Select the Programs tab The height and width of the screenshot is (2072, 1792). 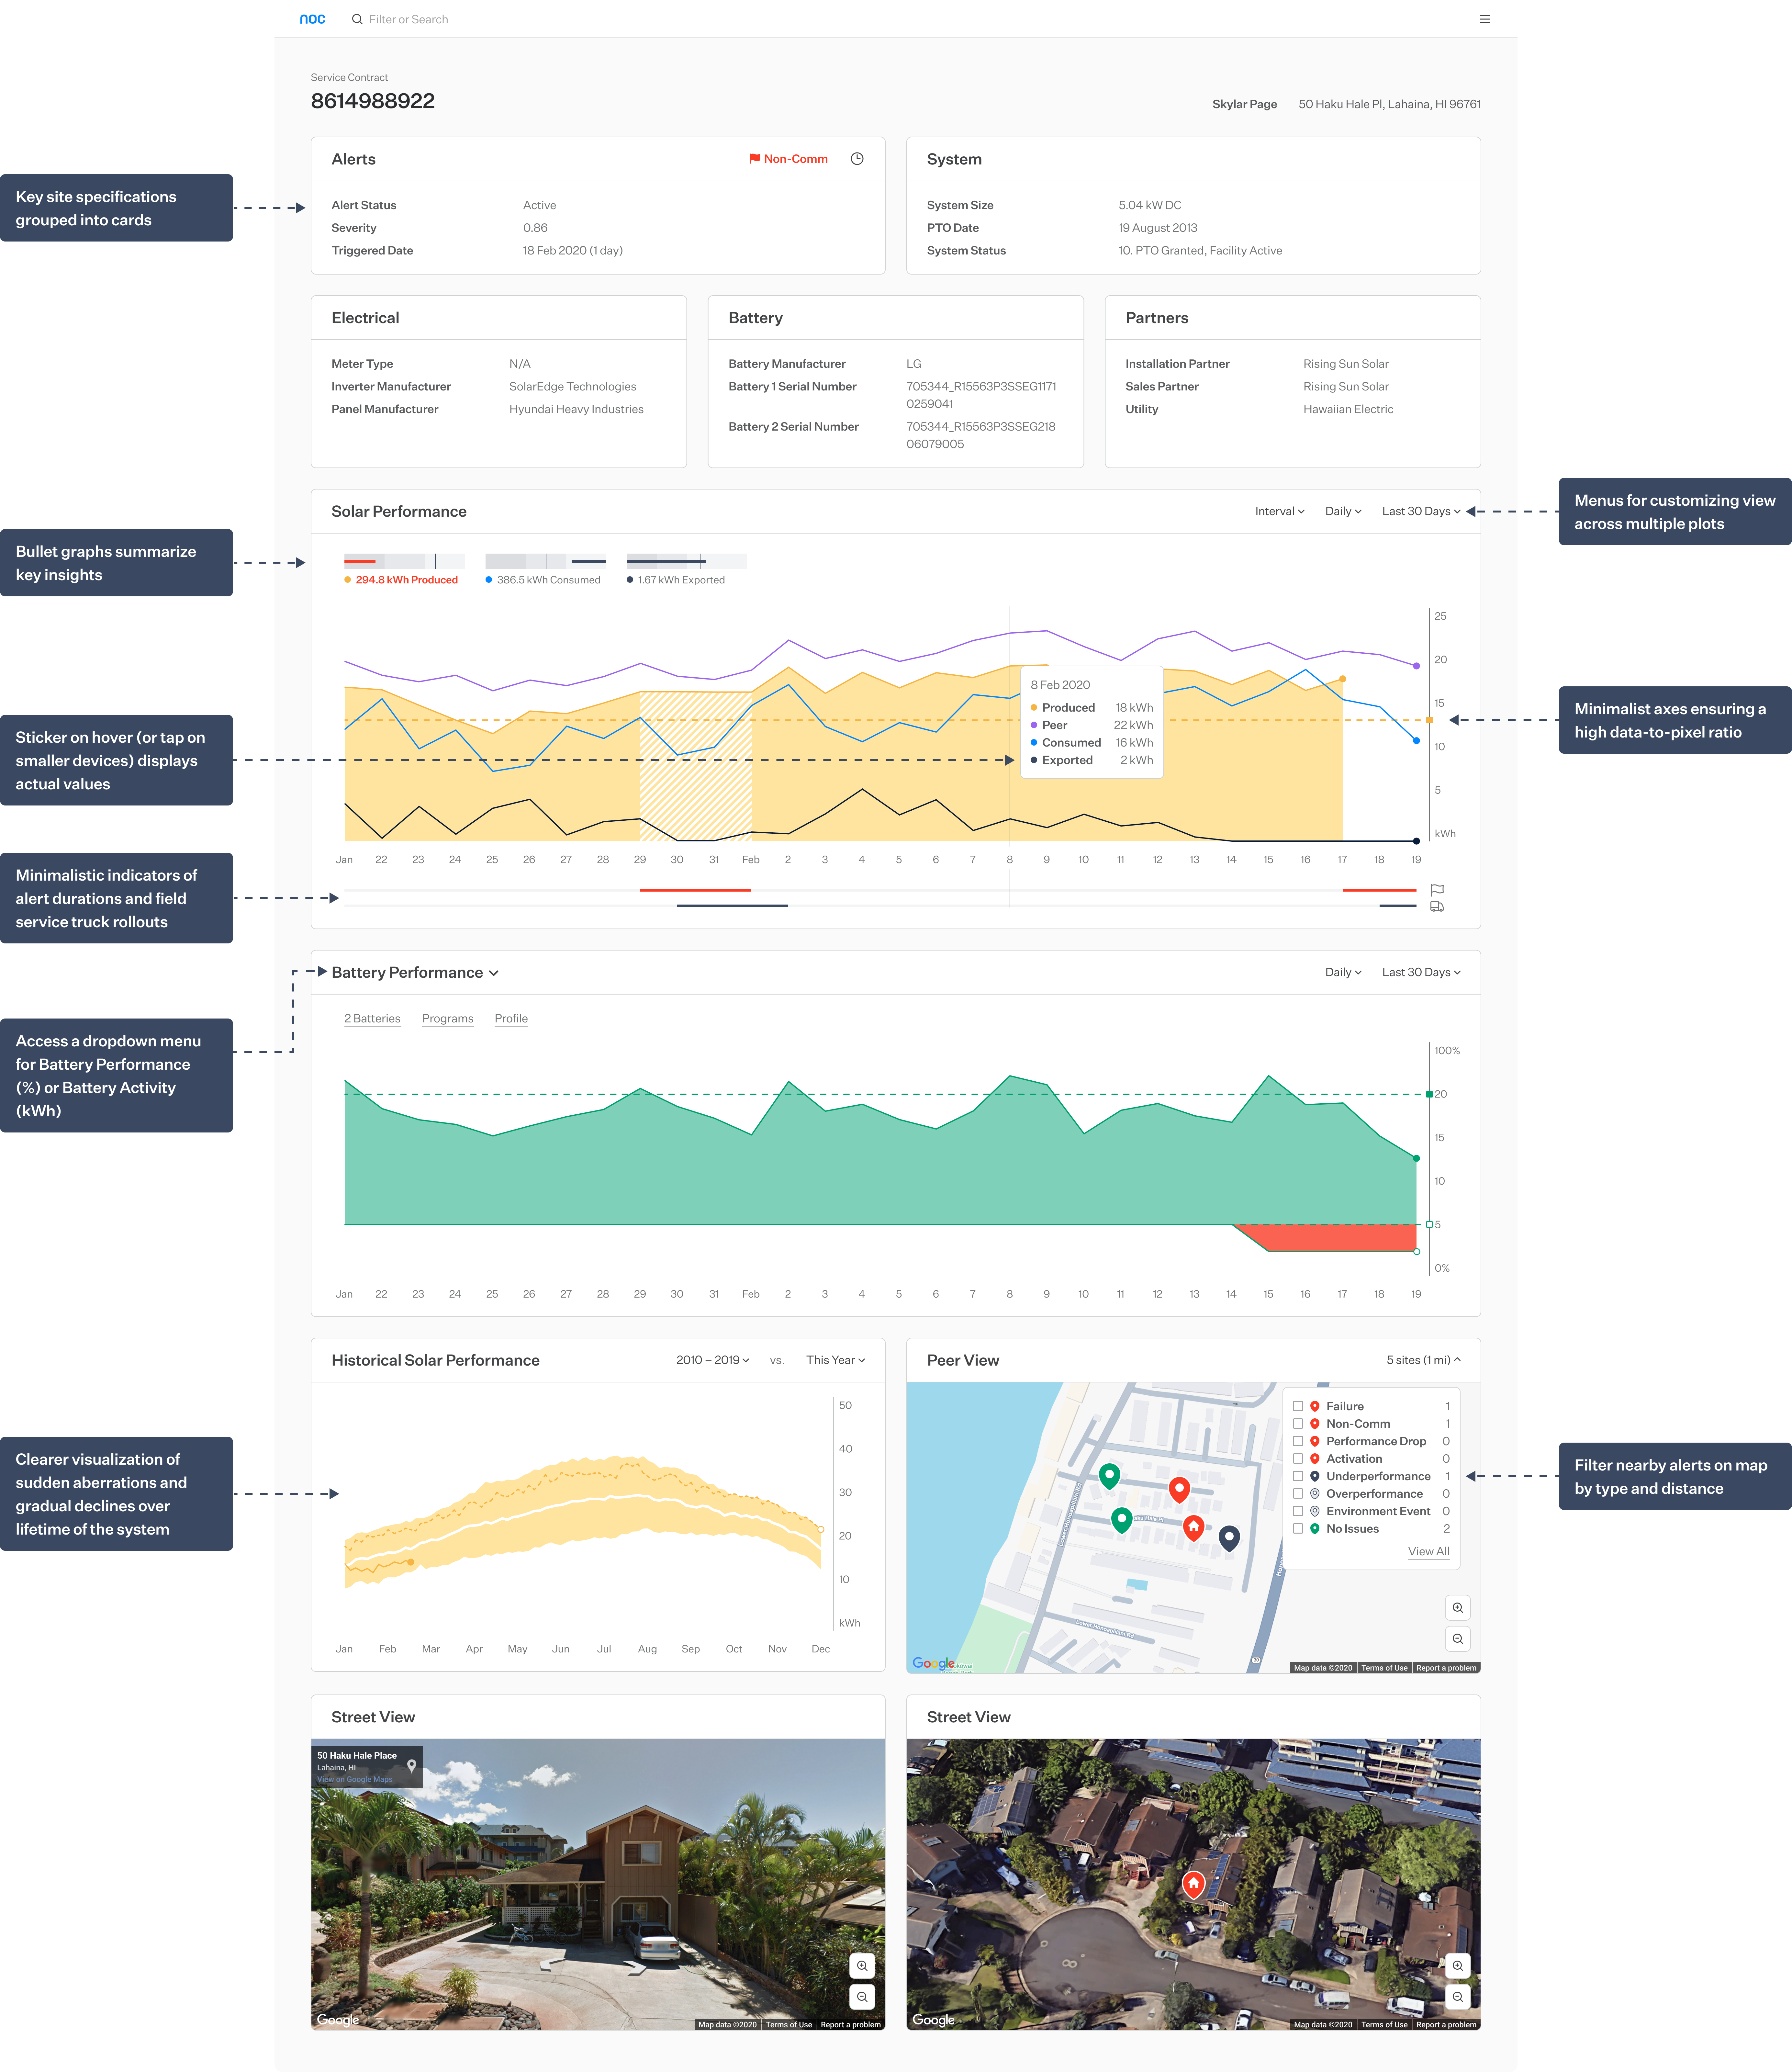pos(448,1019)
